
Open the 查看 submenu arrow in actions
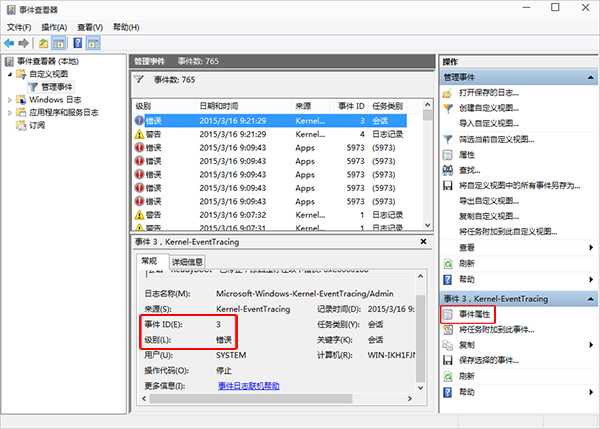pos(591,248)
